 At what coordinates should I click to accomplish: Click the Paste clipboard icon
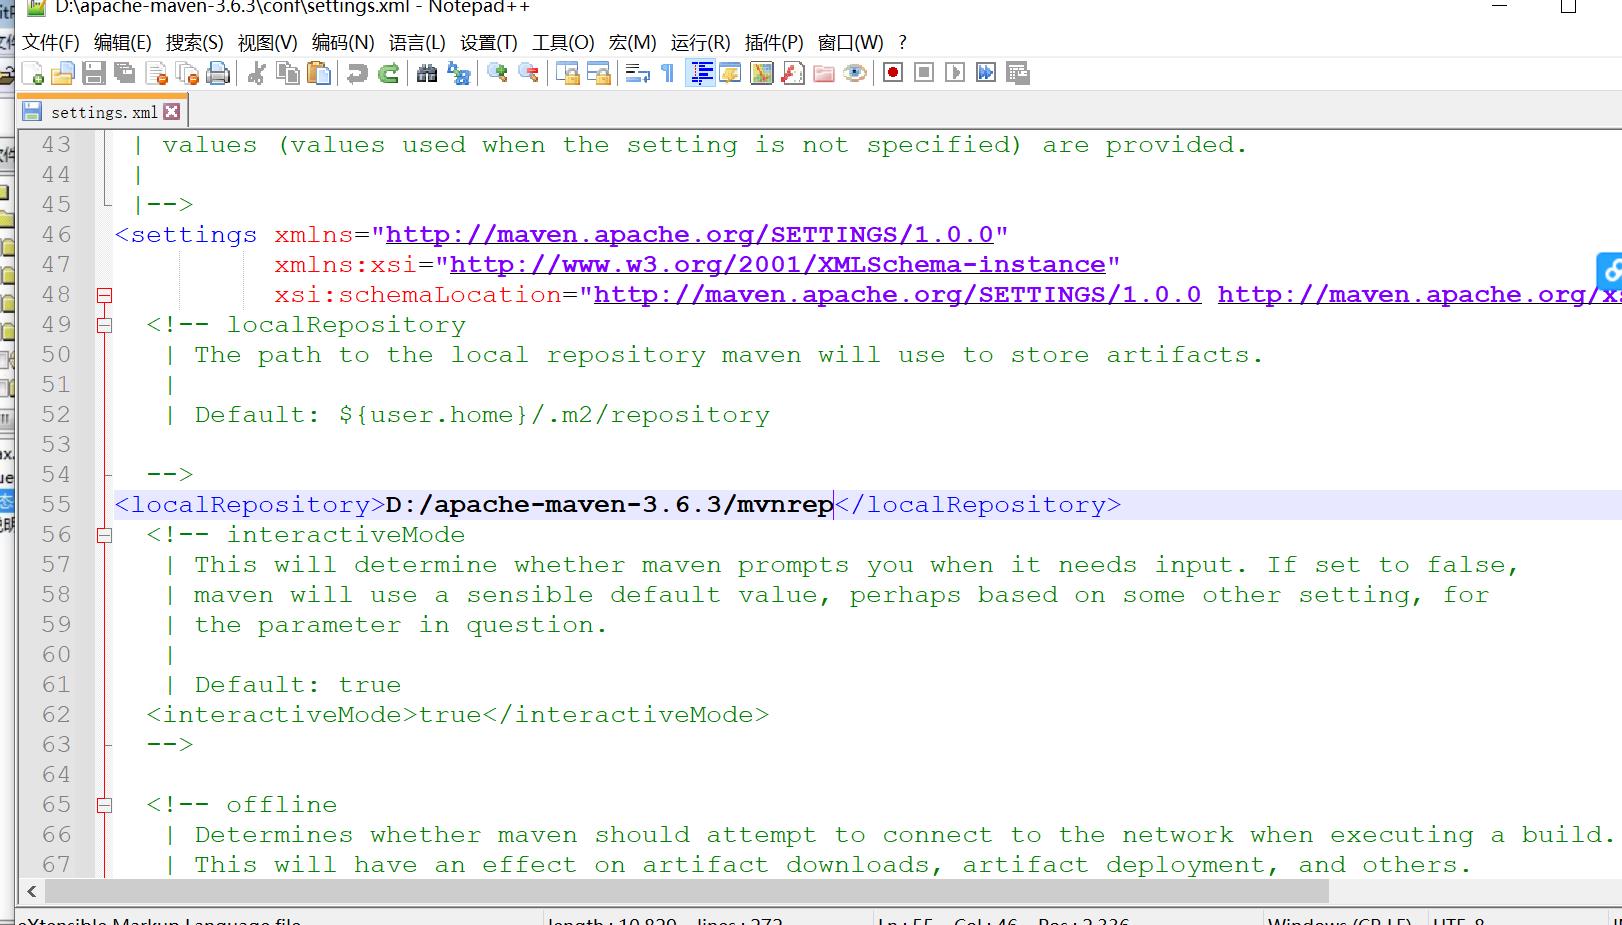pos(319,73)
